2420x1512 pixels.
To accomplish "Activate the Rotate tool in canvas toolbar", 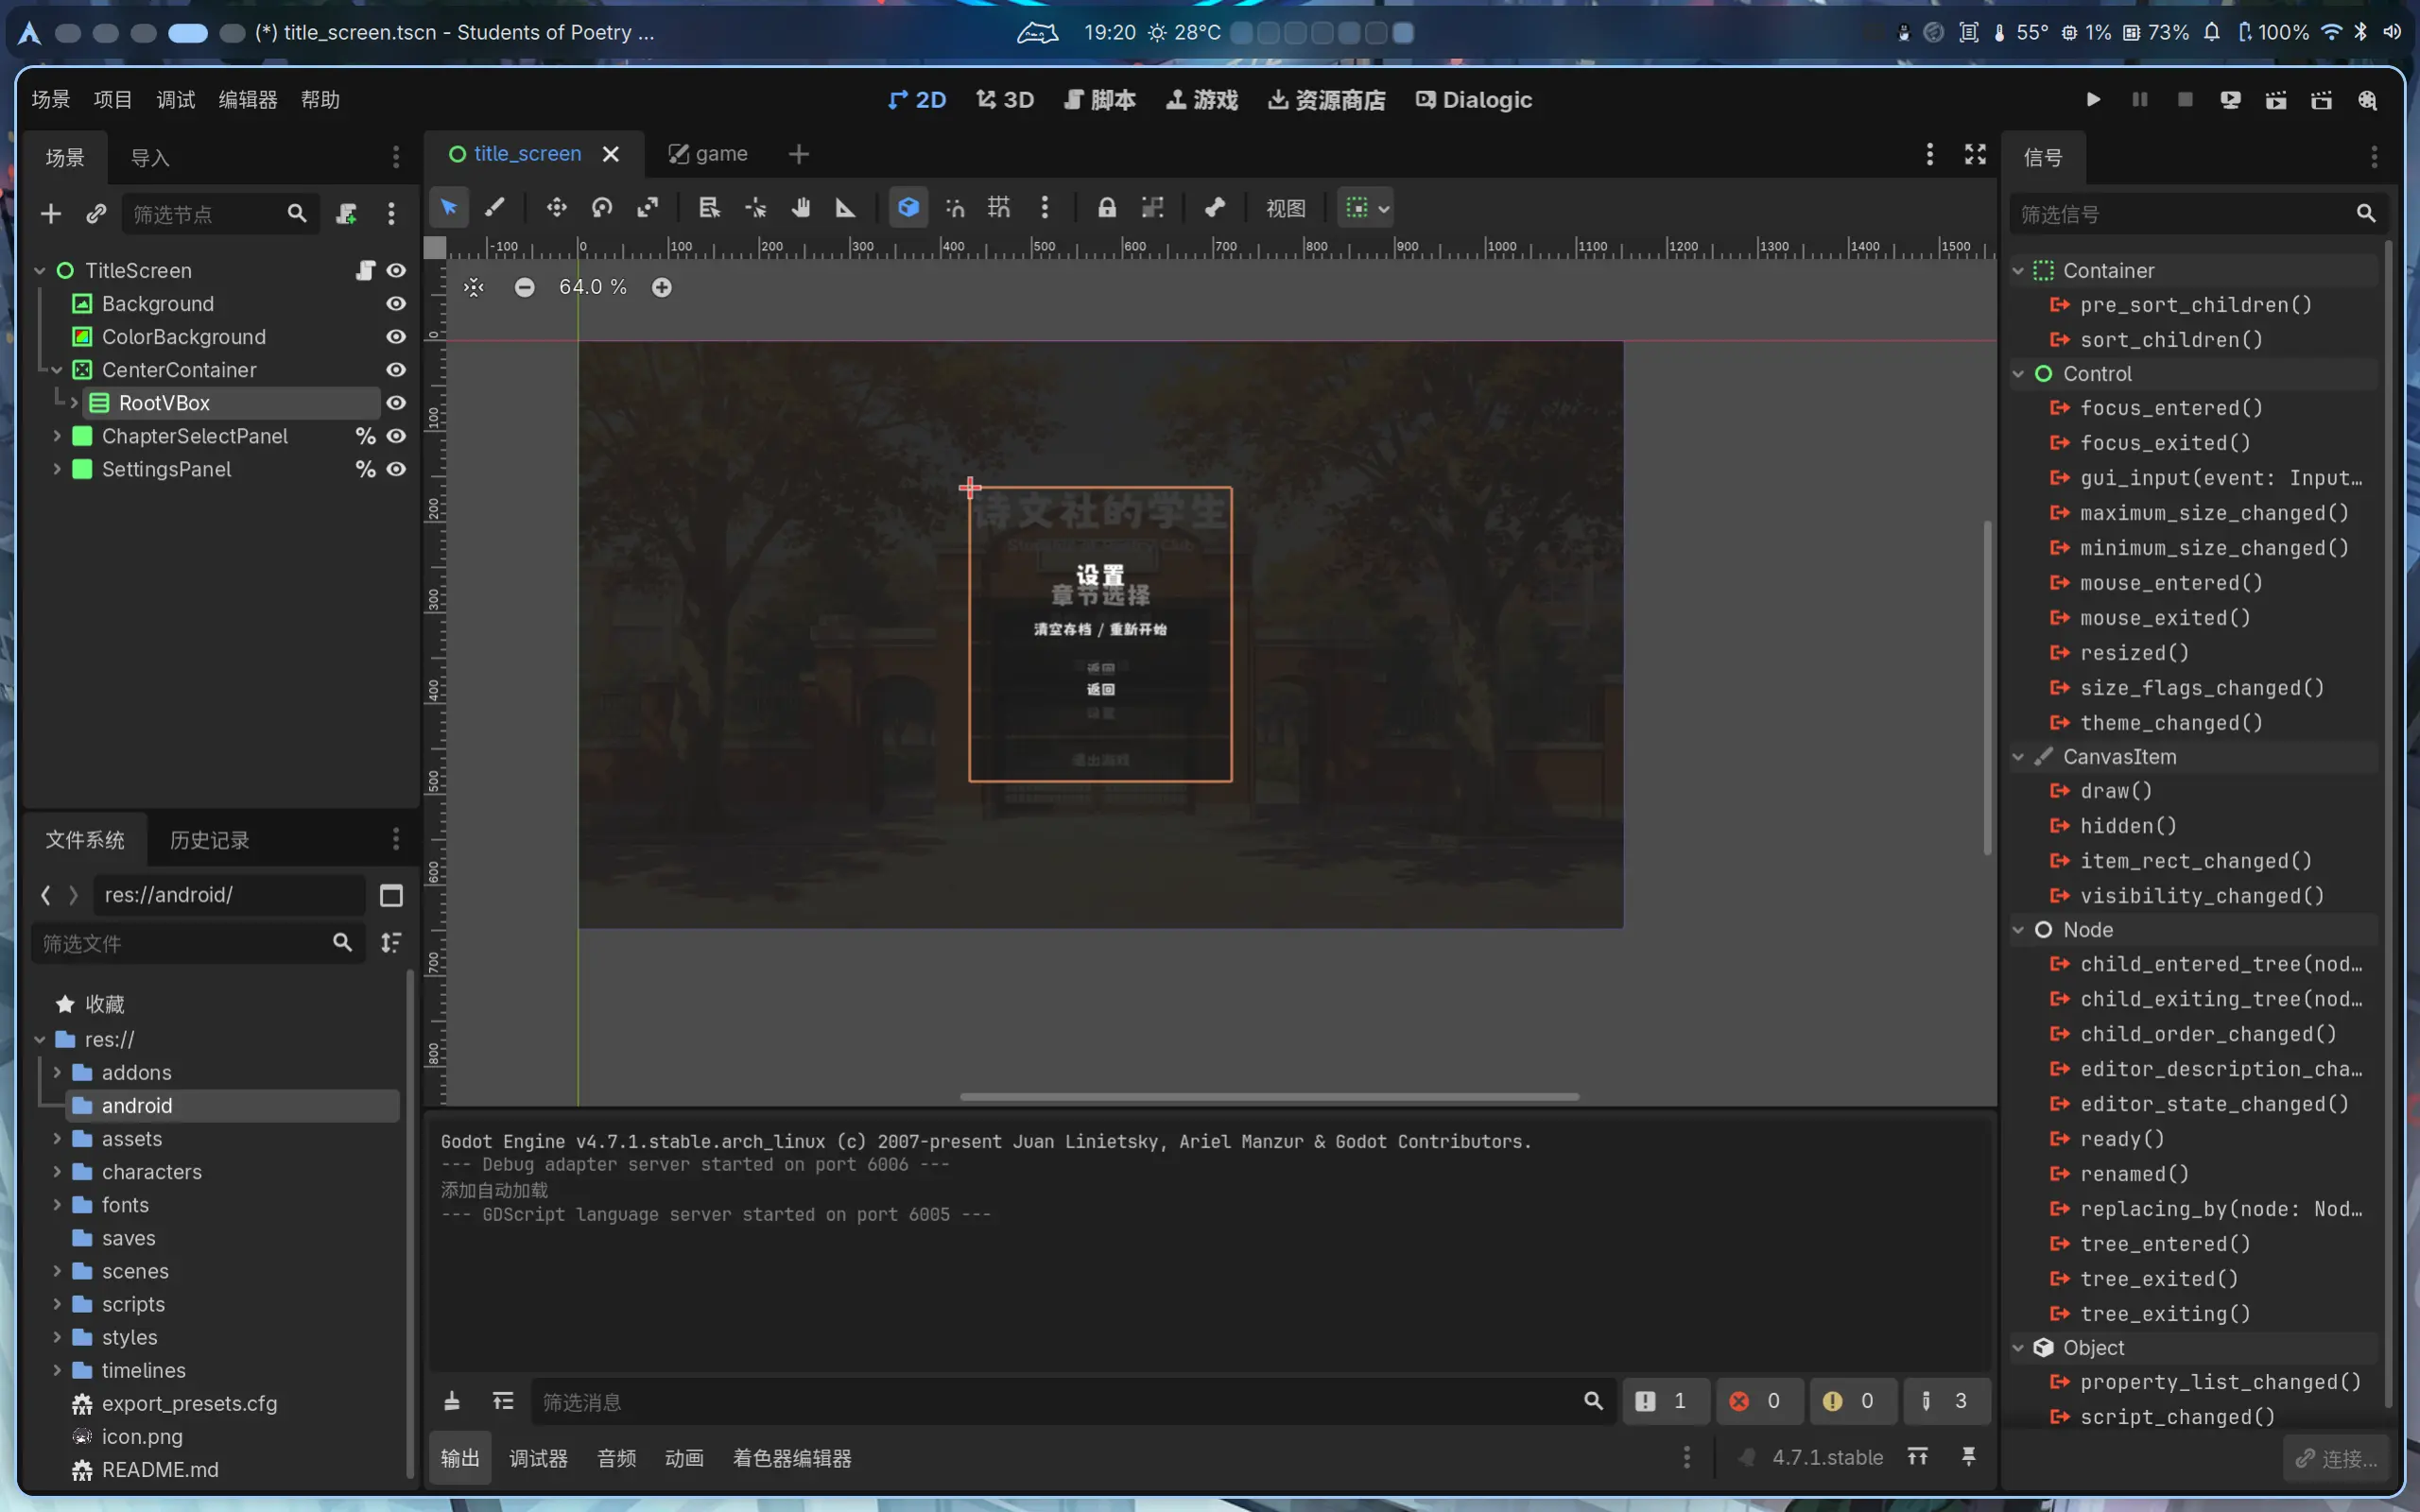I will (602, 208).
